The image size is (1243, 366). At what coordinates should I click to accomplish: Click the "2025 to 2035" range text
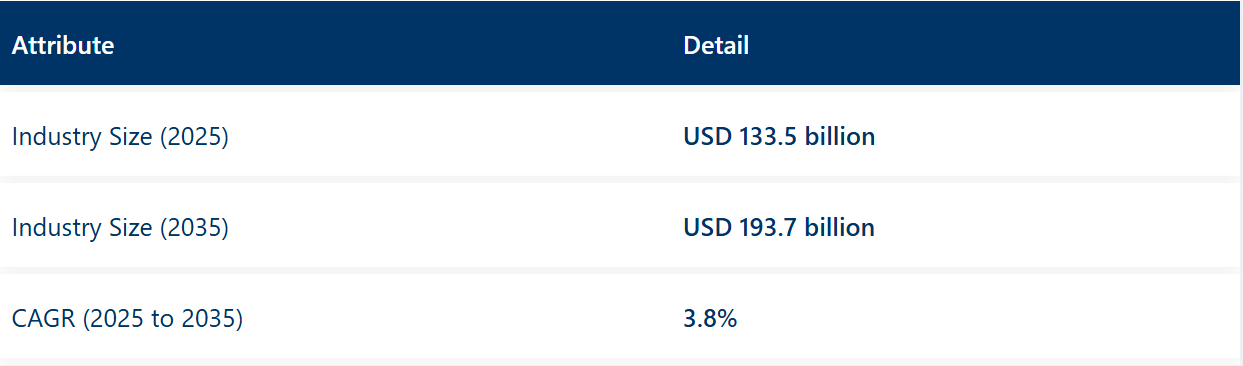click(x=163, y=320)
